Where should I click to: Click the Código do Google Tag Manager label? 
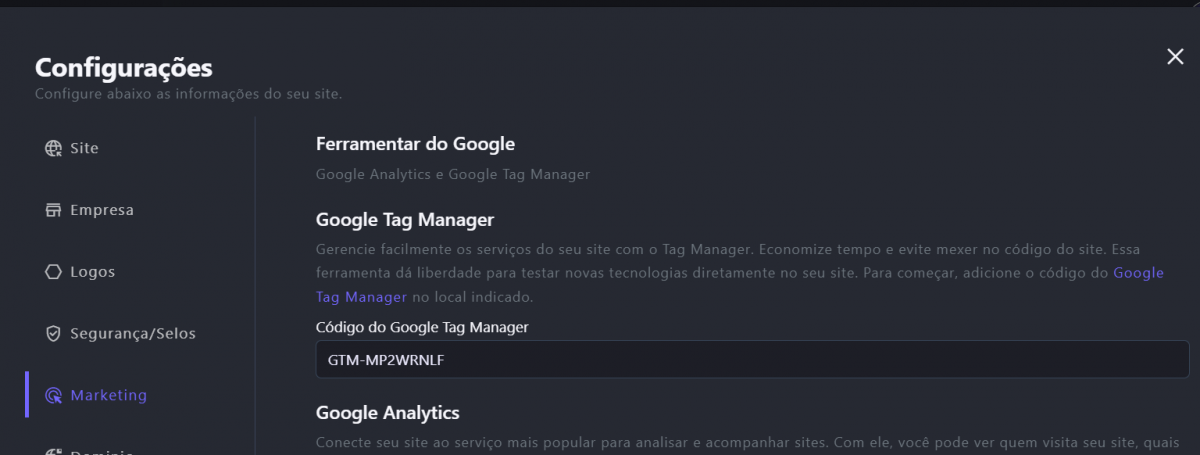[x=422, y=327]
